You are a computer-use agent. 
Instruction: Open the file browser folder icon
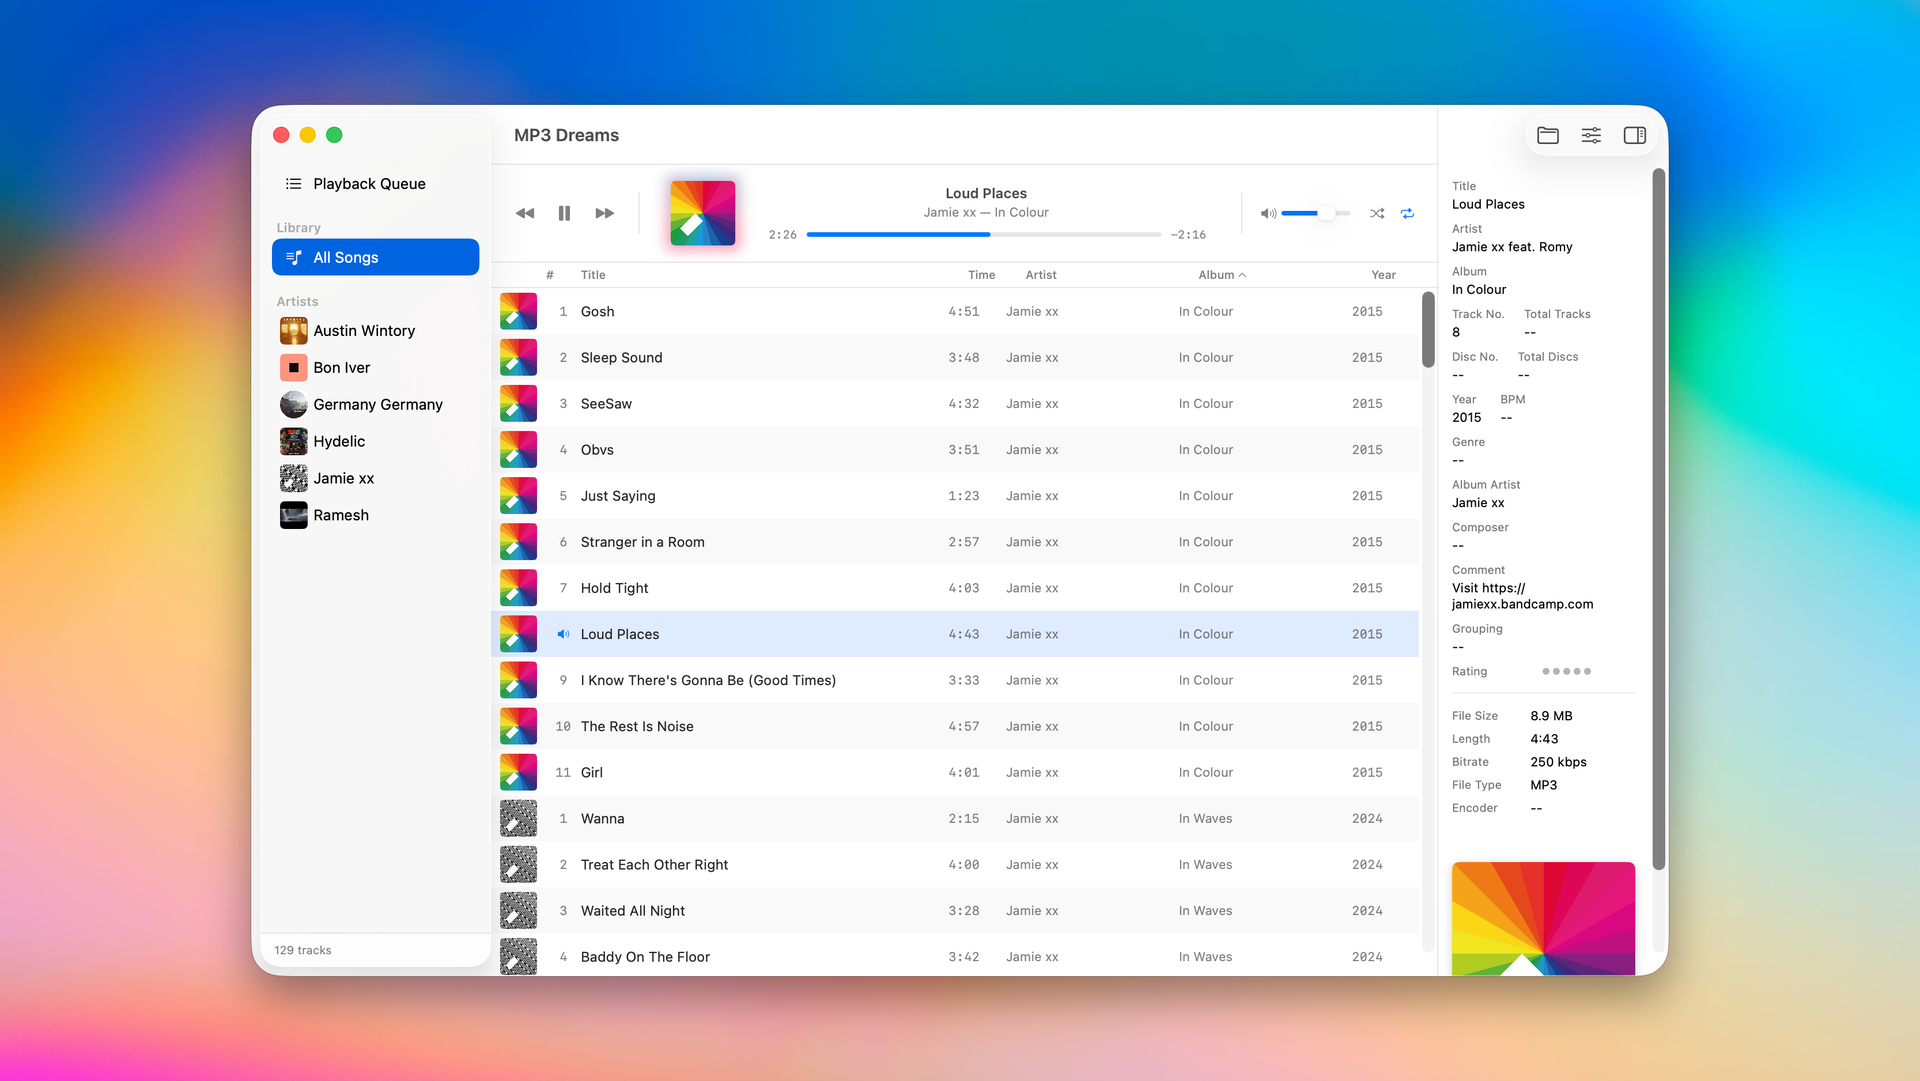1548,135
